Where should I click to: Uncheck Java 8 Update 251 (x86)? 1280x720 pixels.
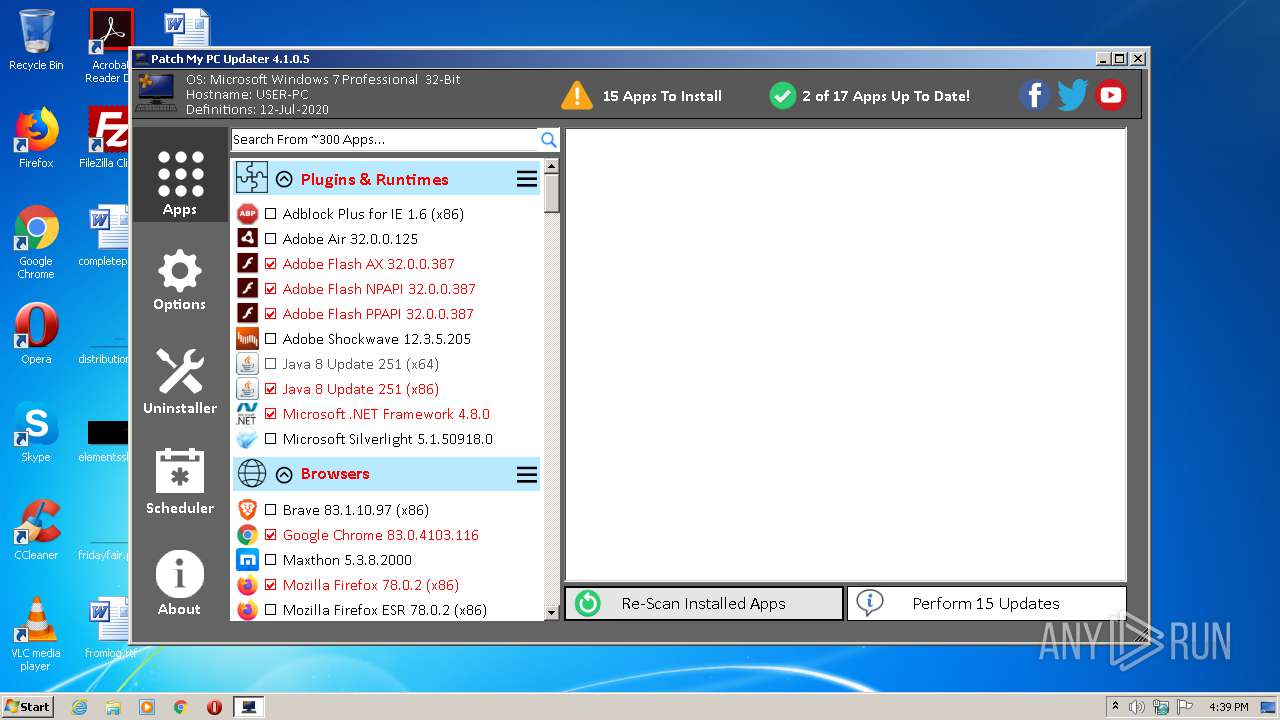[x=270, y=389]
